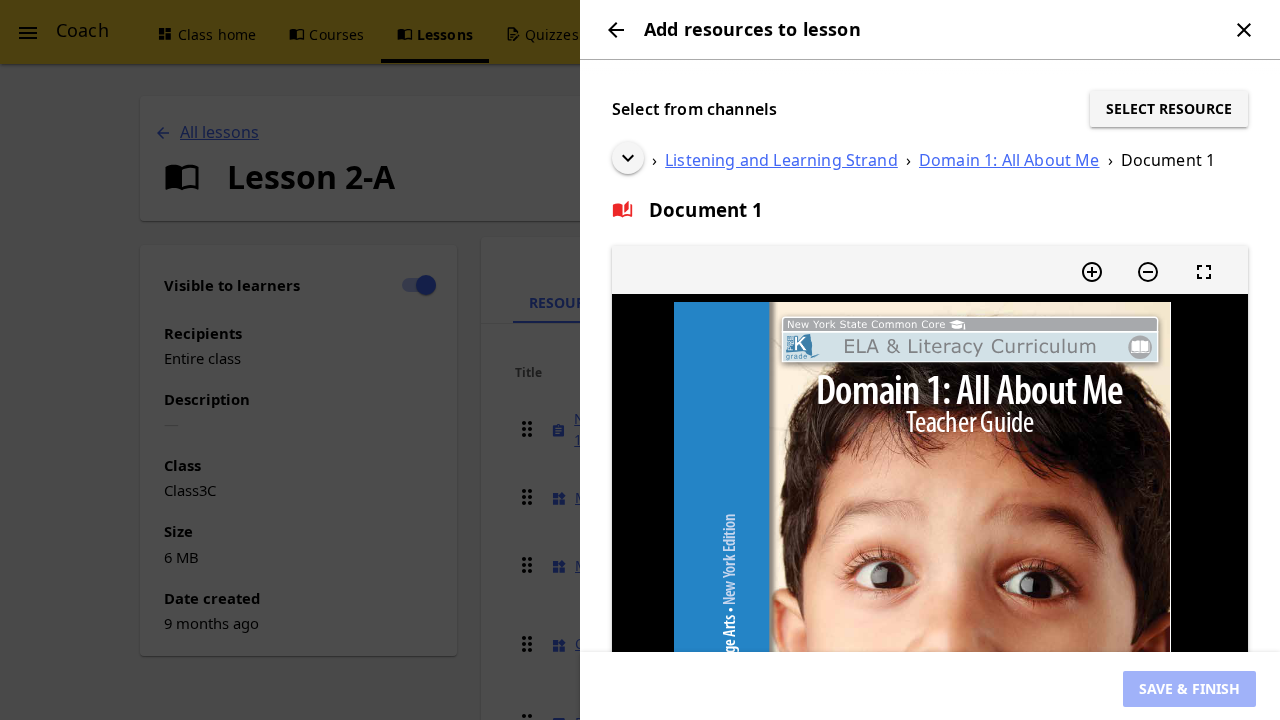
Task: Expand the breadcrumb dropdown chevron
Action: tap(628, 158)
